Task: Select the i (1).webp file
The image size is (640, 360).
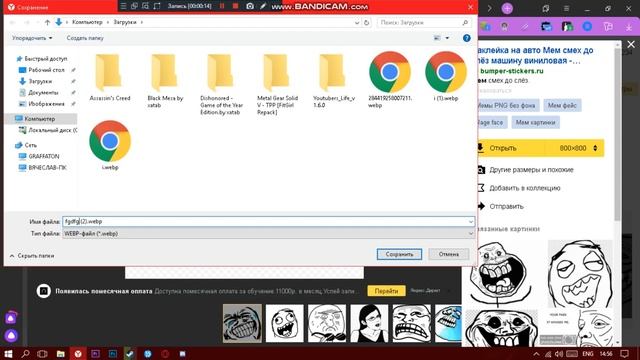Action: tap(446, 77)
